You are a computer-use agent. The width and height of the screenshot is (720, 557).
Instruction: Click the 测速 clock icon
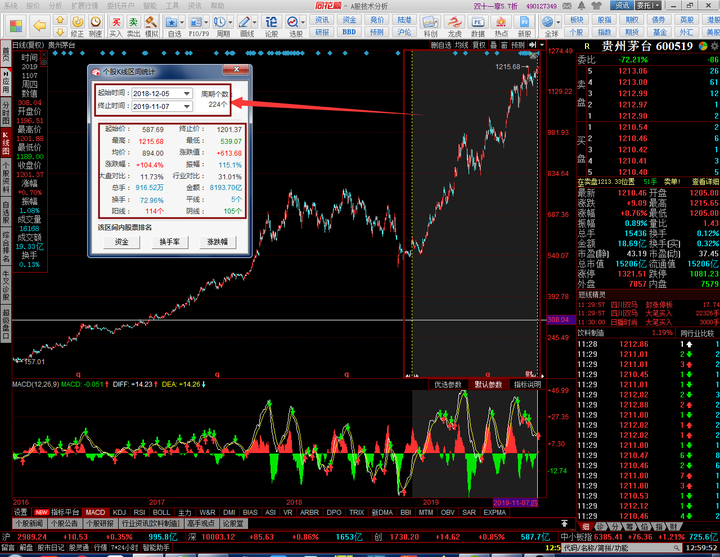coord(95,22)
